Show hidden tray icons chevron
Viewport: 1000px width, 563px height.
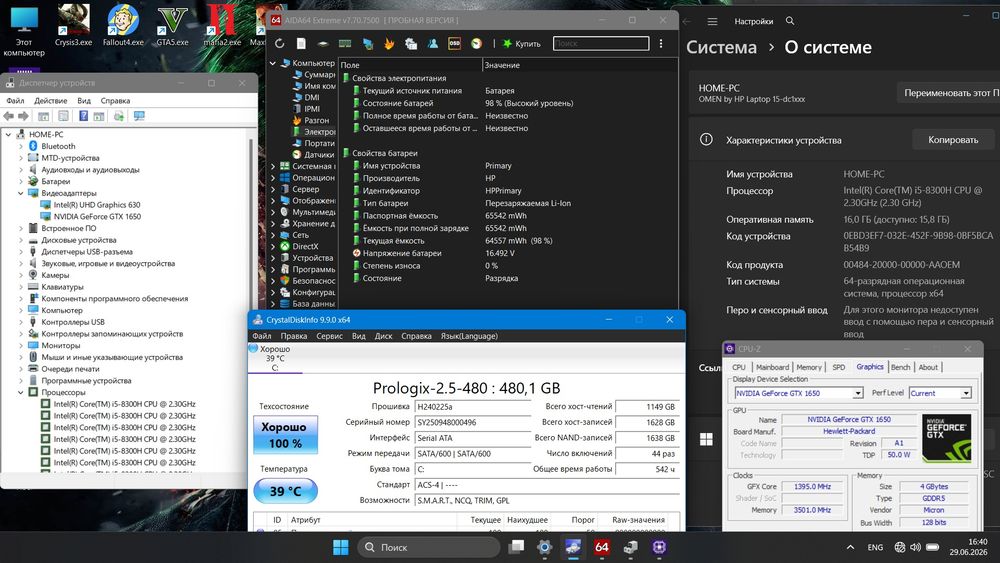point(850,547)
